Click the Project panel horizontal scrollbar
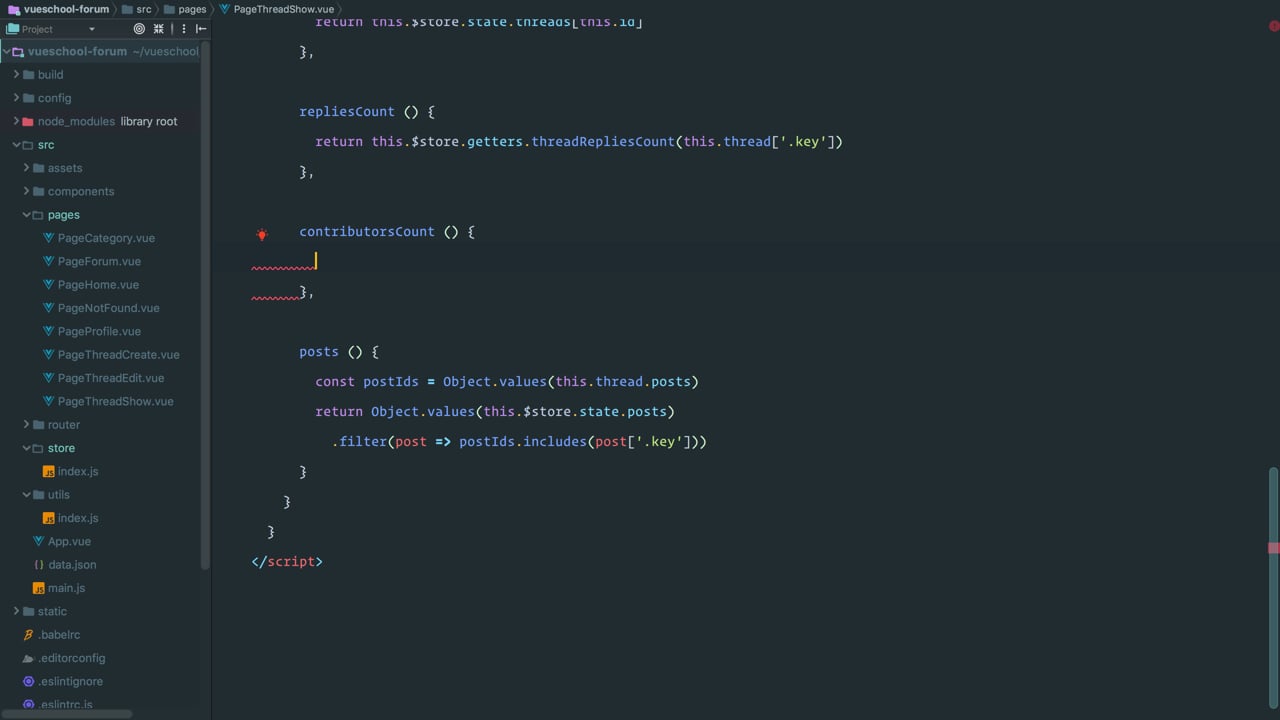 click(66, 714)
